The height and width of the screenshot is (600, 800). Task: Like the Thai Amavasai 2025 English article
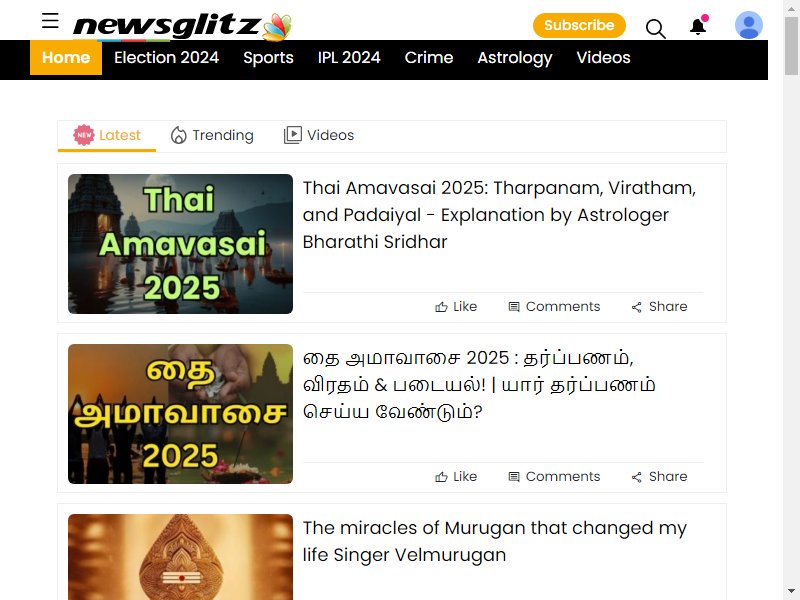pyautogui.click(x=456, y=307)
